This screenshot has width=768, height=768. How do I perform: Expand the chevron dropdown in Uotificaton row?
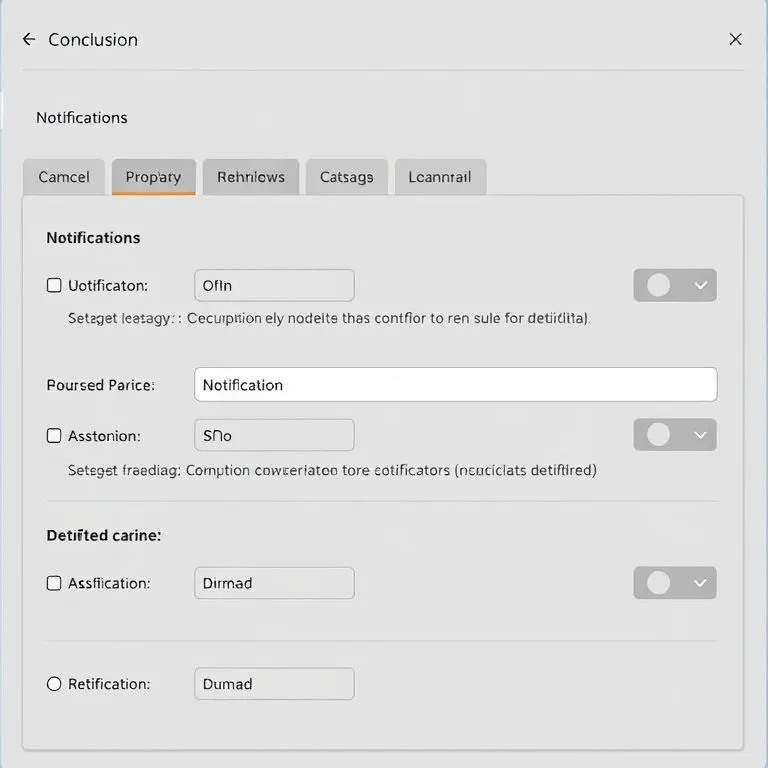(x=701, y=285)
